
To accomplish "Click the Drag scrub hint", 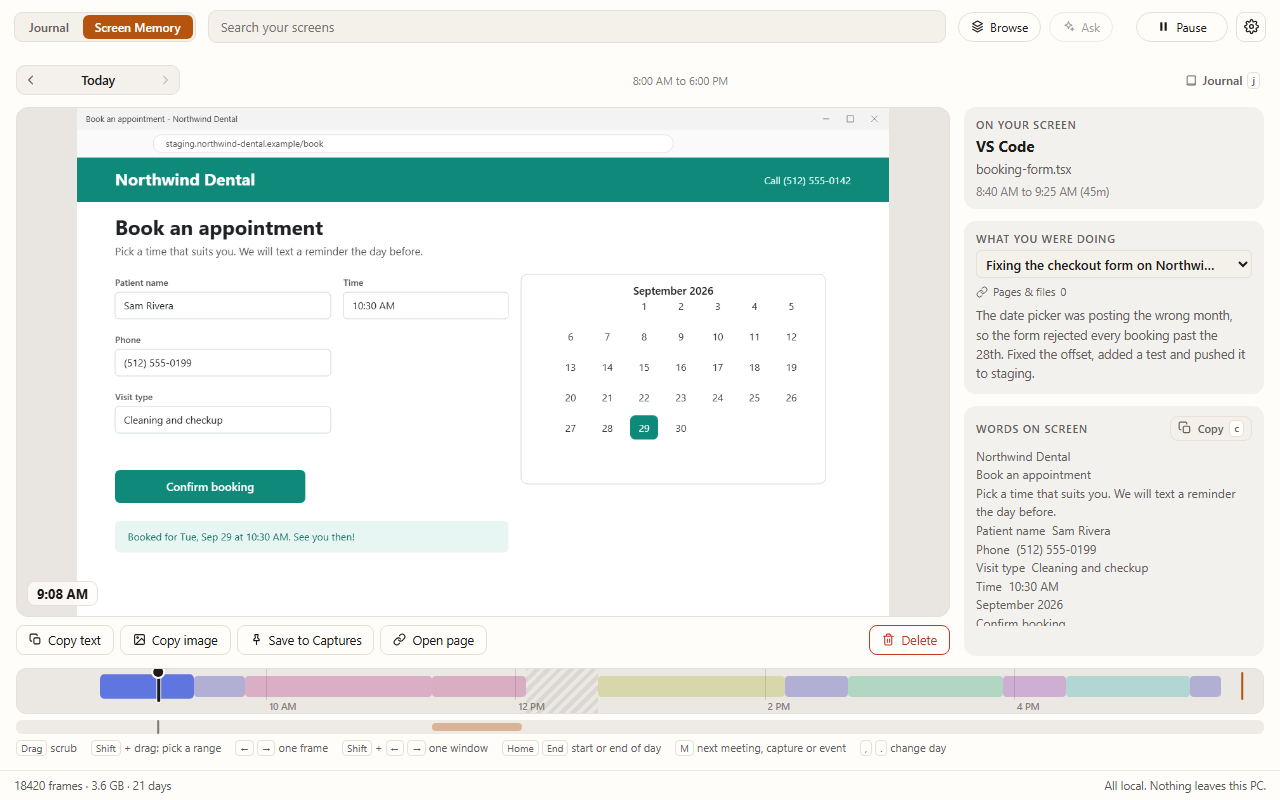I will point(47,748).
